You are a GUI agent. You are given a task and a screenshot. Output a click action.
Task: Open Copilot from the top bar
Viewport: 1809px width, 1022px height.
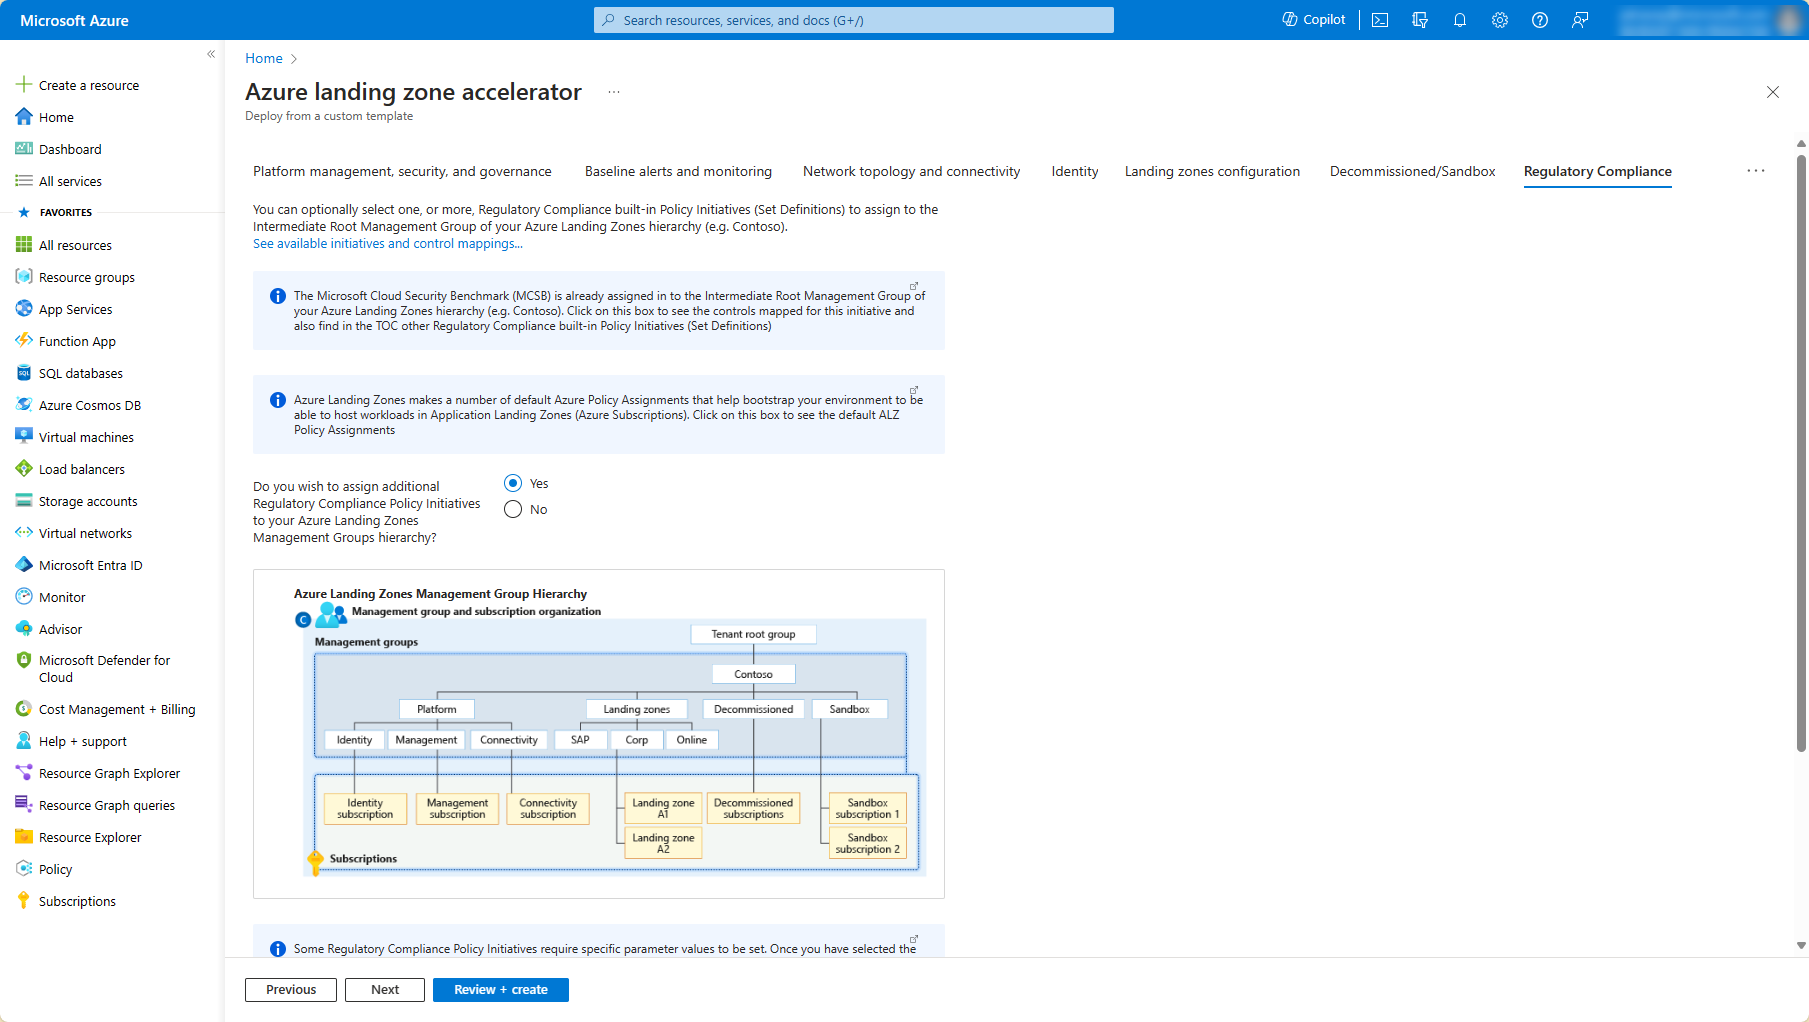click(x=1313, y=19)
